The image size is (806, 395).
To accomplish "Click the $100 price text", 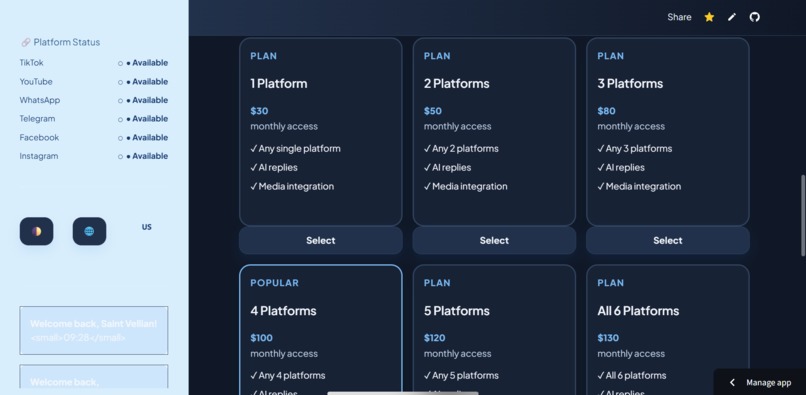I will pyautogui.click(x=262, y=338).
